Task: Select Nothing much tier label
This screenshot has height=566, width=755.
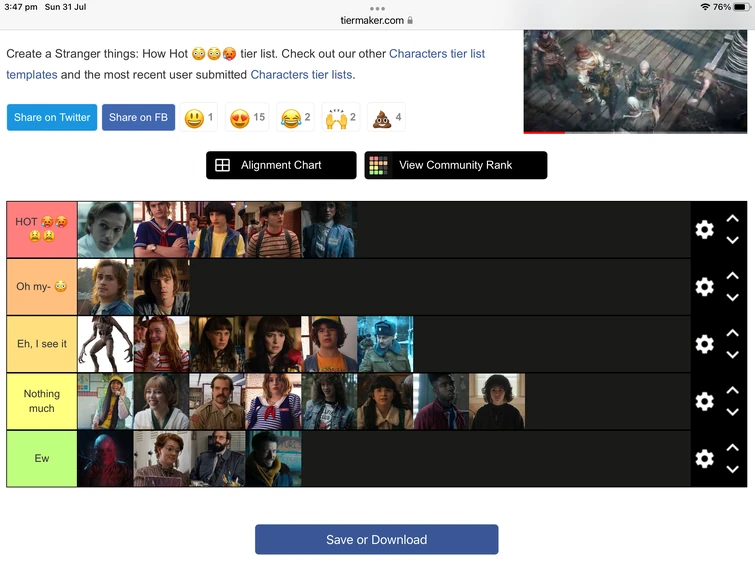Action: (x=42, y=401)
